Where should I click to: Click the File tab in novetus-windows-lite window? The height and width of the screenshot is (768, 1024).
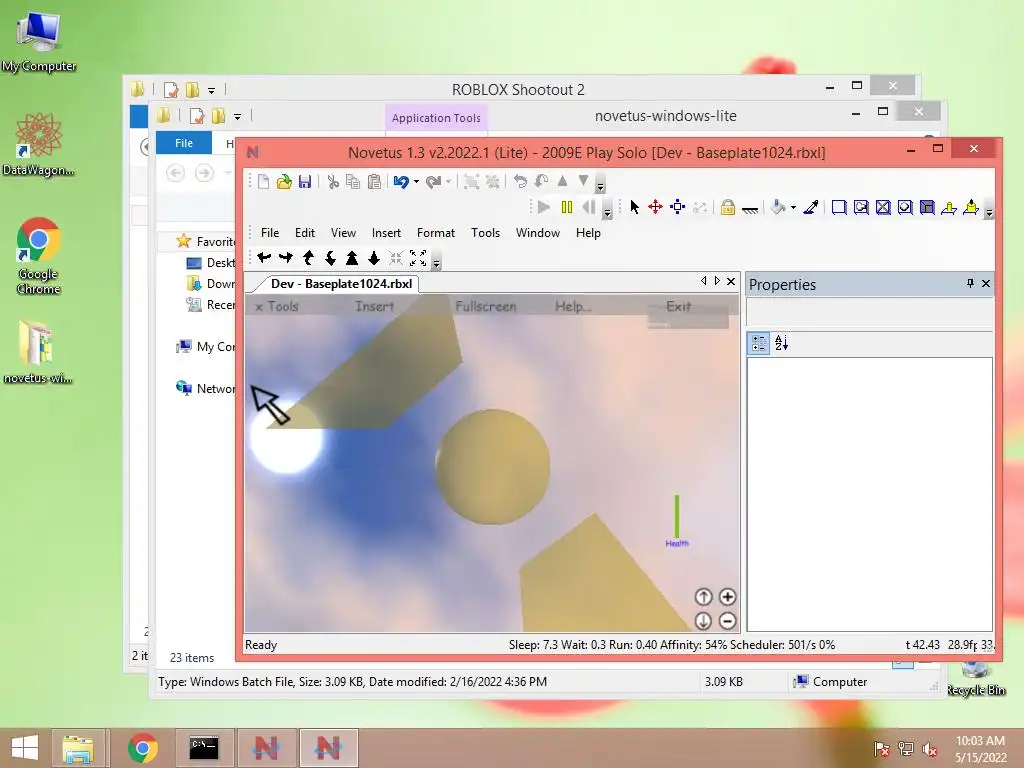184,143
